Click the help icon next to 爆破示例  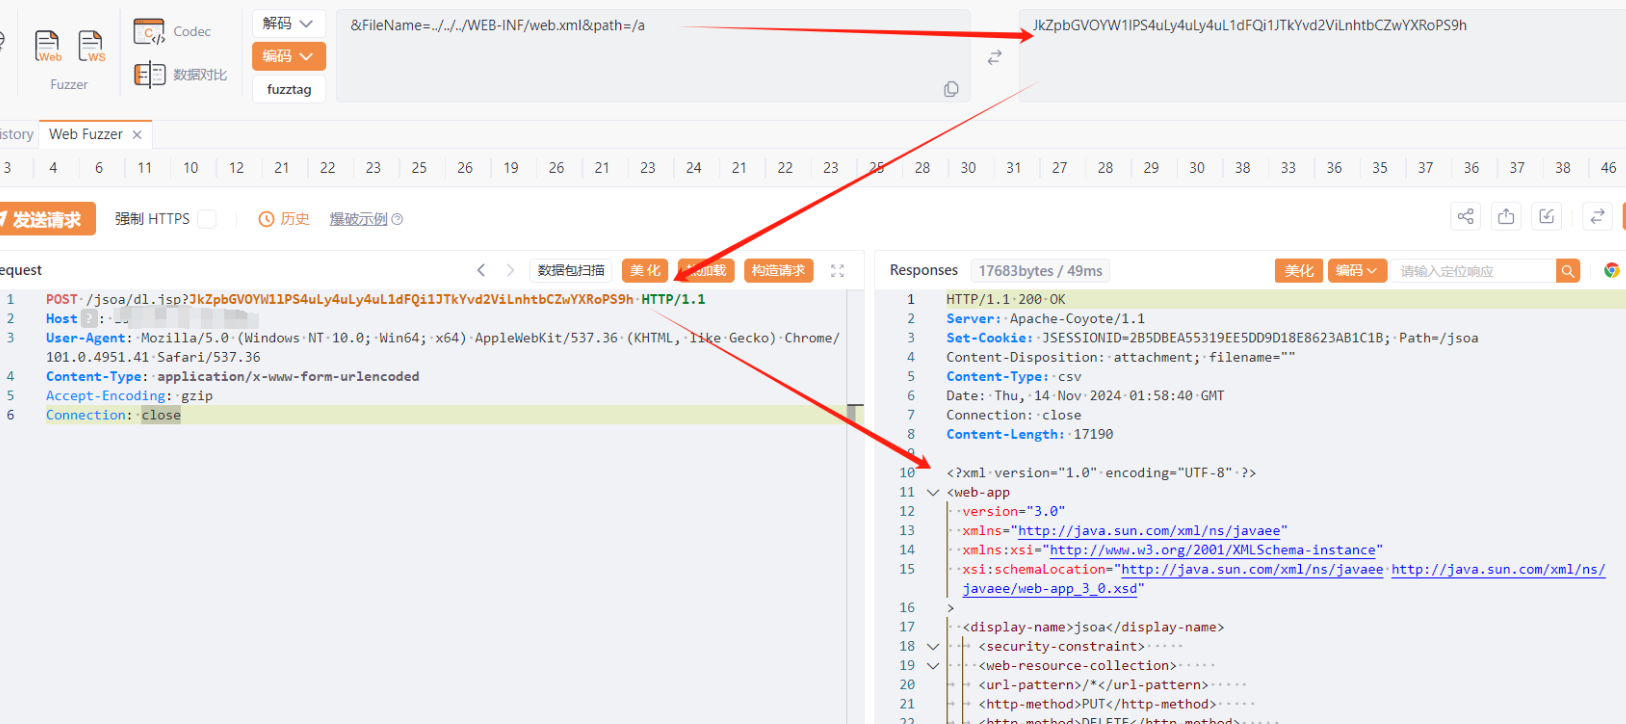click(397, 219)
